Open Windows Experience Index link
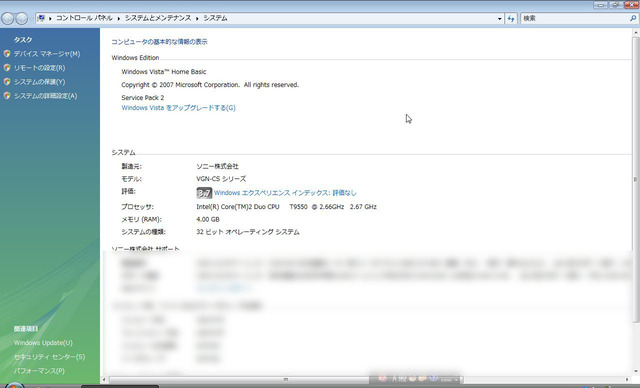This screenshot has height=388, width=640. [x=285, y=193]
